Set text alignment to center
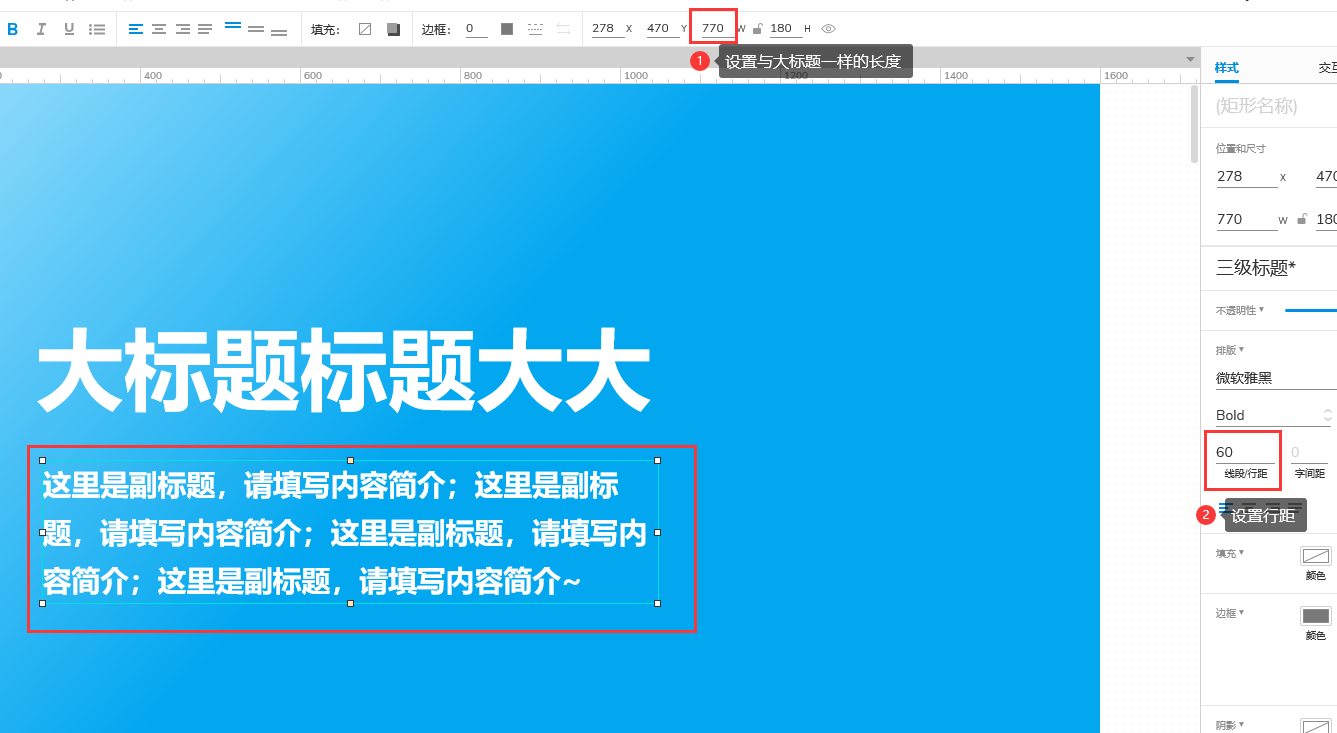Image resolution: width=1337 pixels, height=733 pixels. click(158, 28)
